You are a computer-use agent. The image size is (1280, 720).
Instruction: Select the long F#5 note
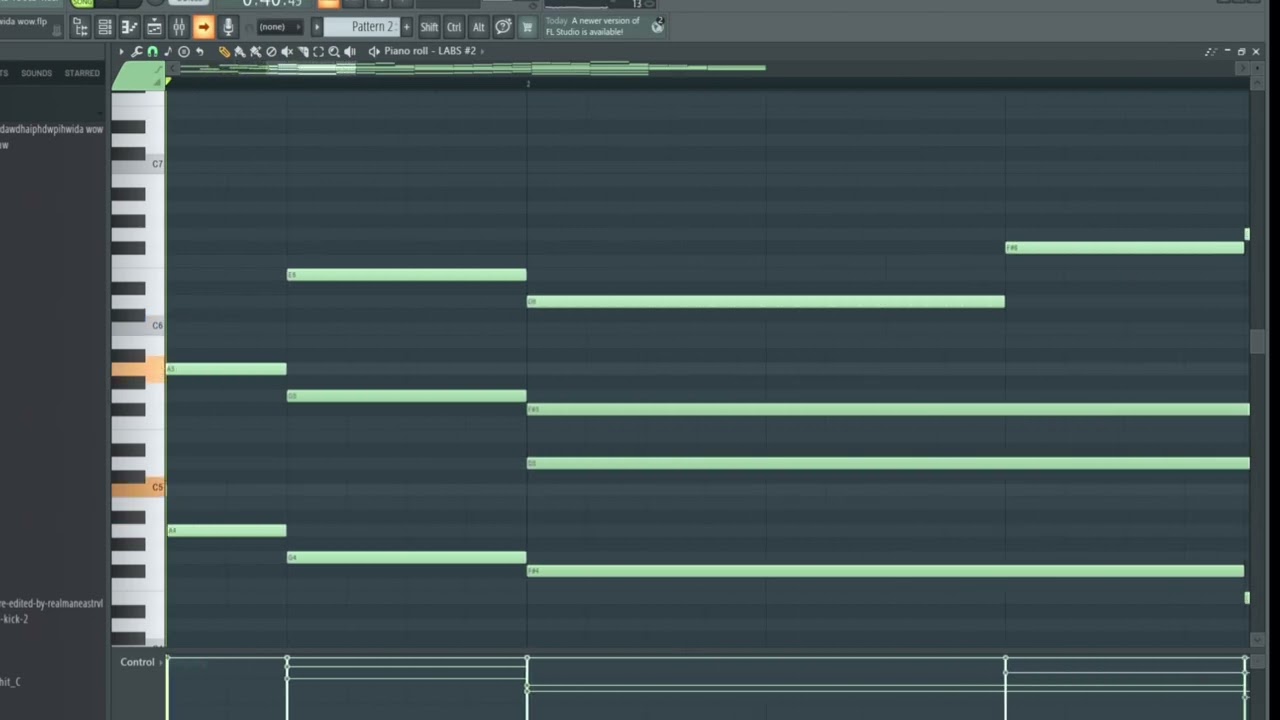[x=888, y=409]
